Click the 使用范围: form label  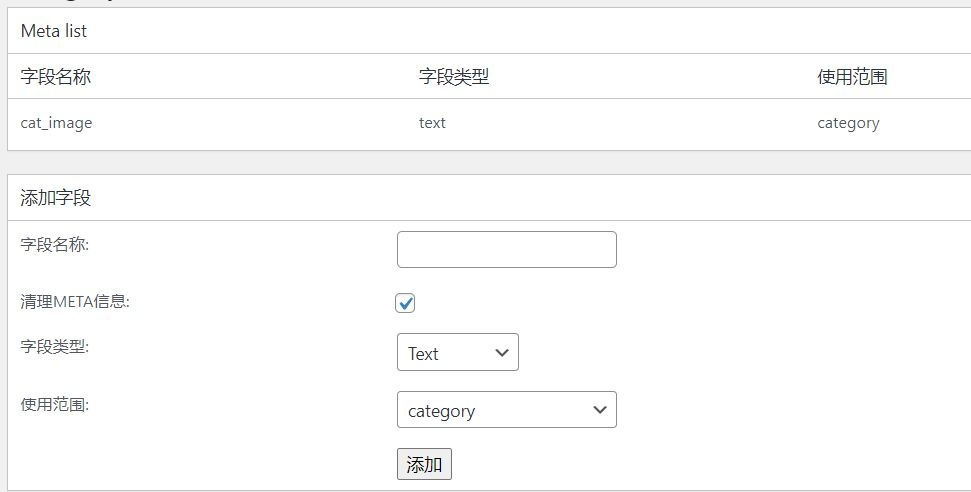point(55,405)
